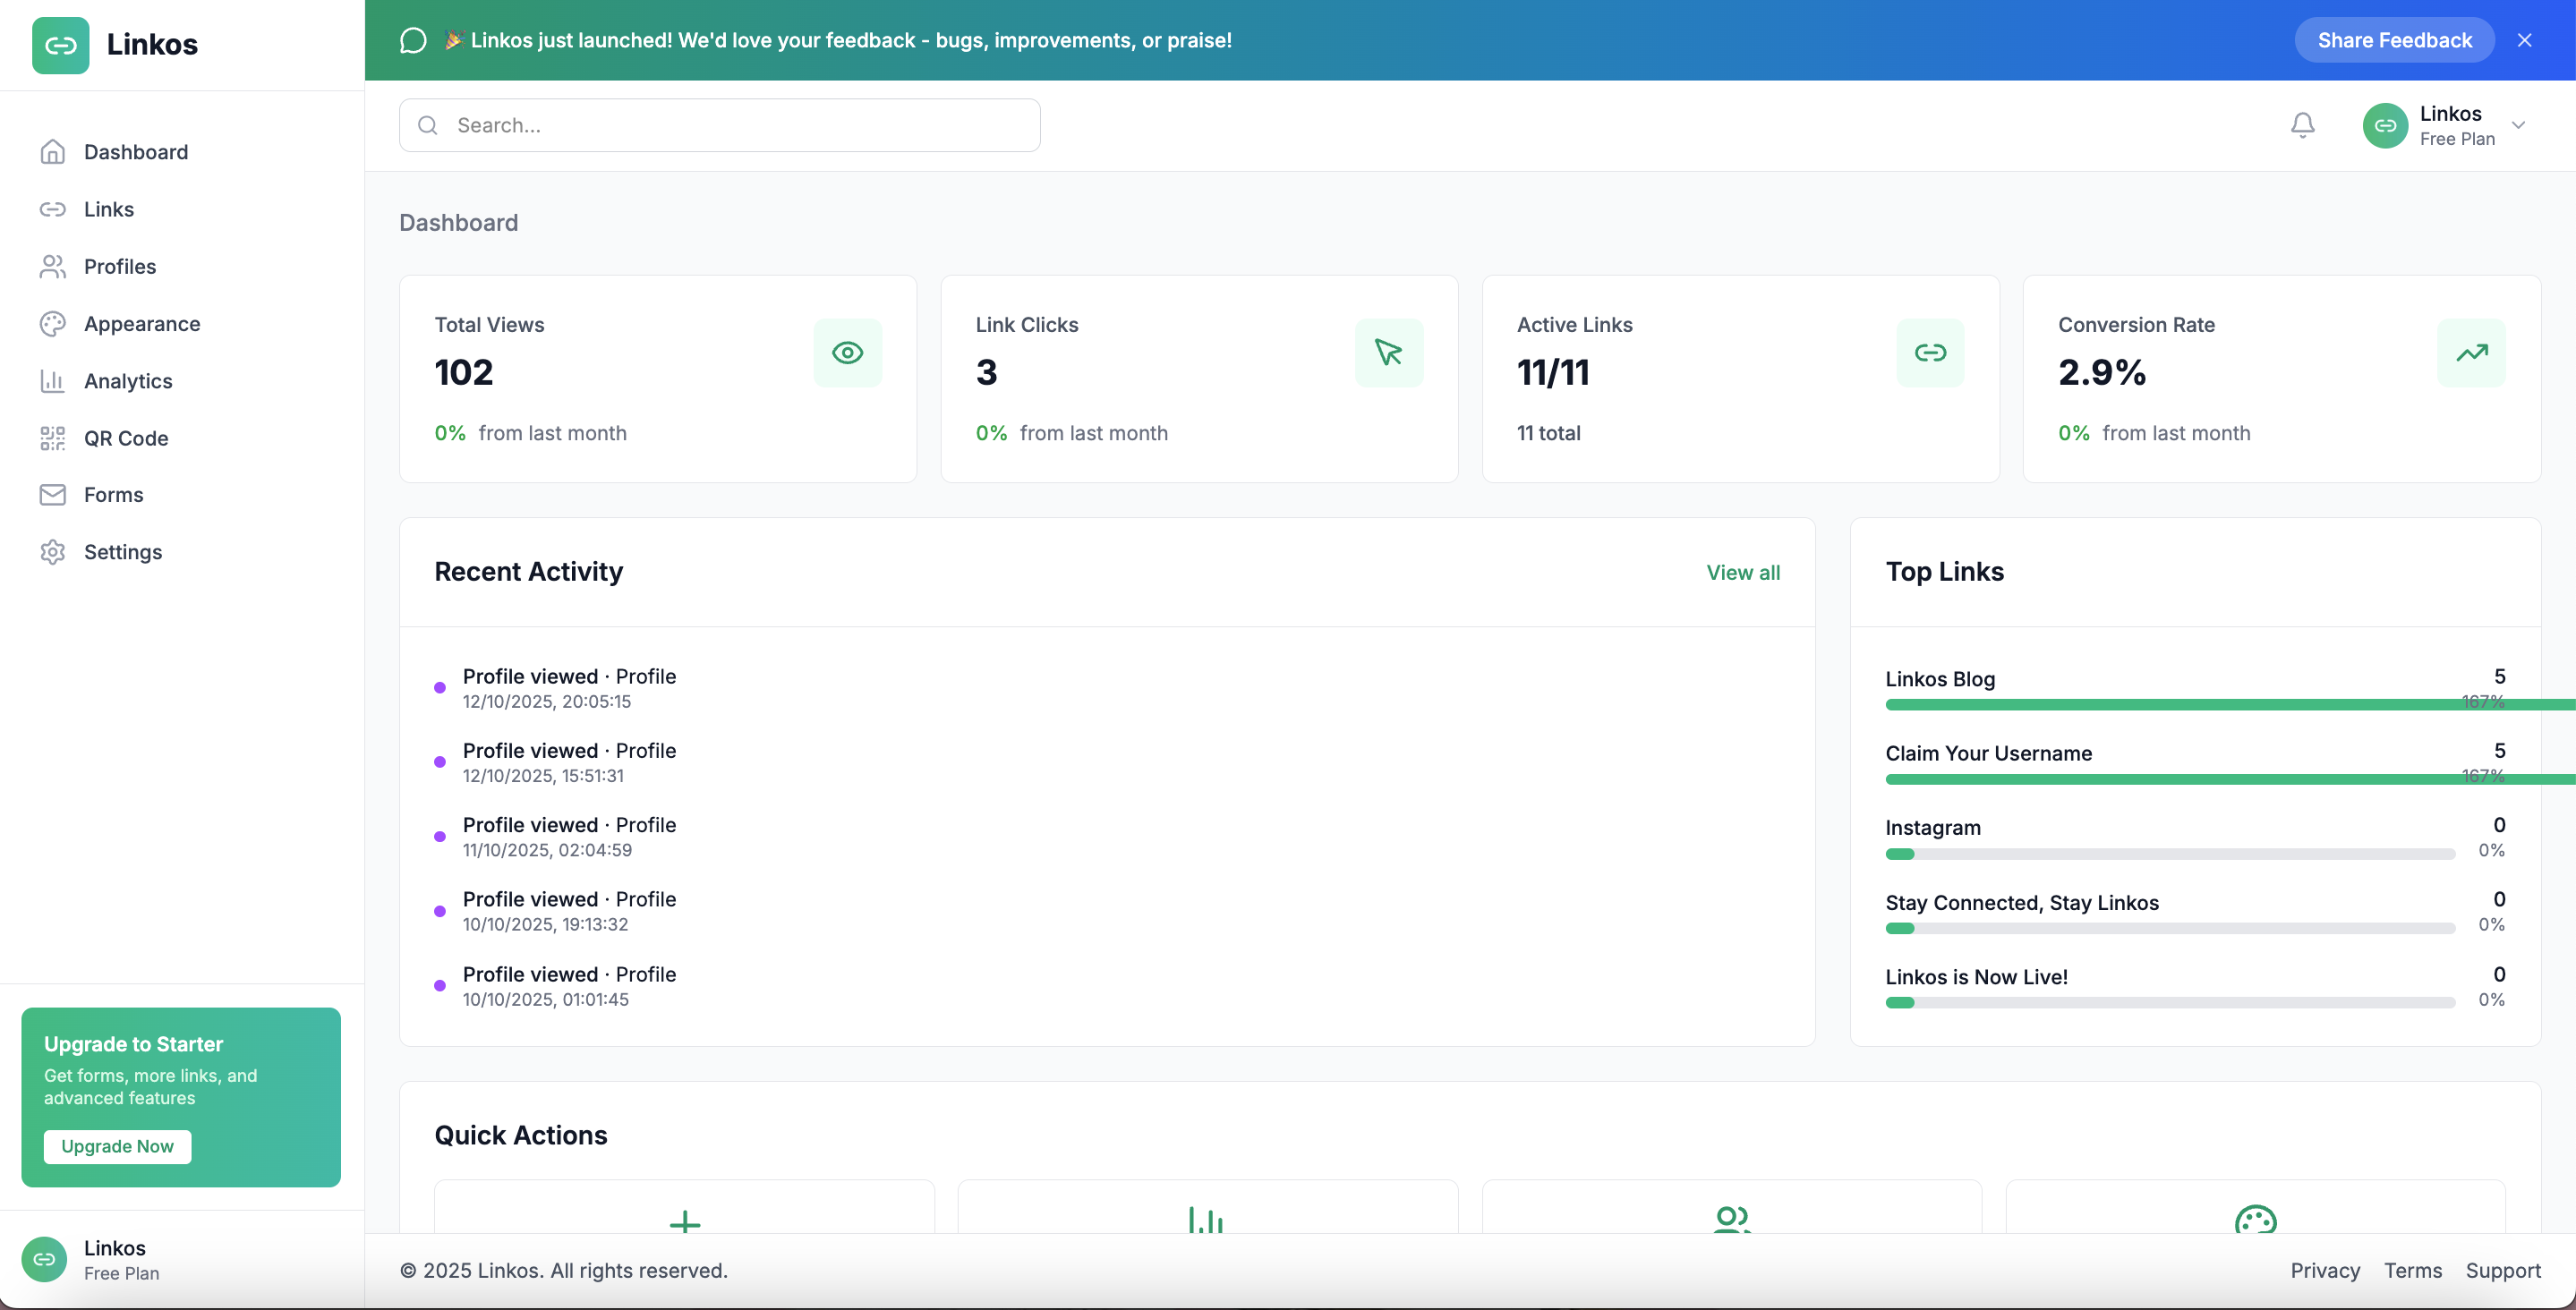Click the bar chart icon in Quick Actions

click(1206, 1221)
